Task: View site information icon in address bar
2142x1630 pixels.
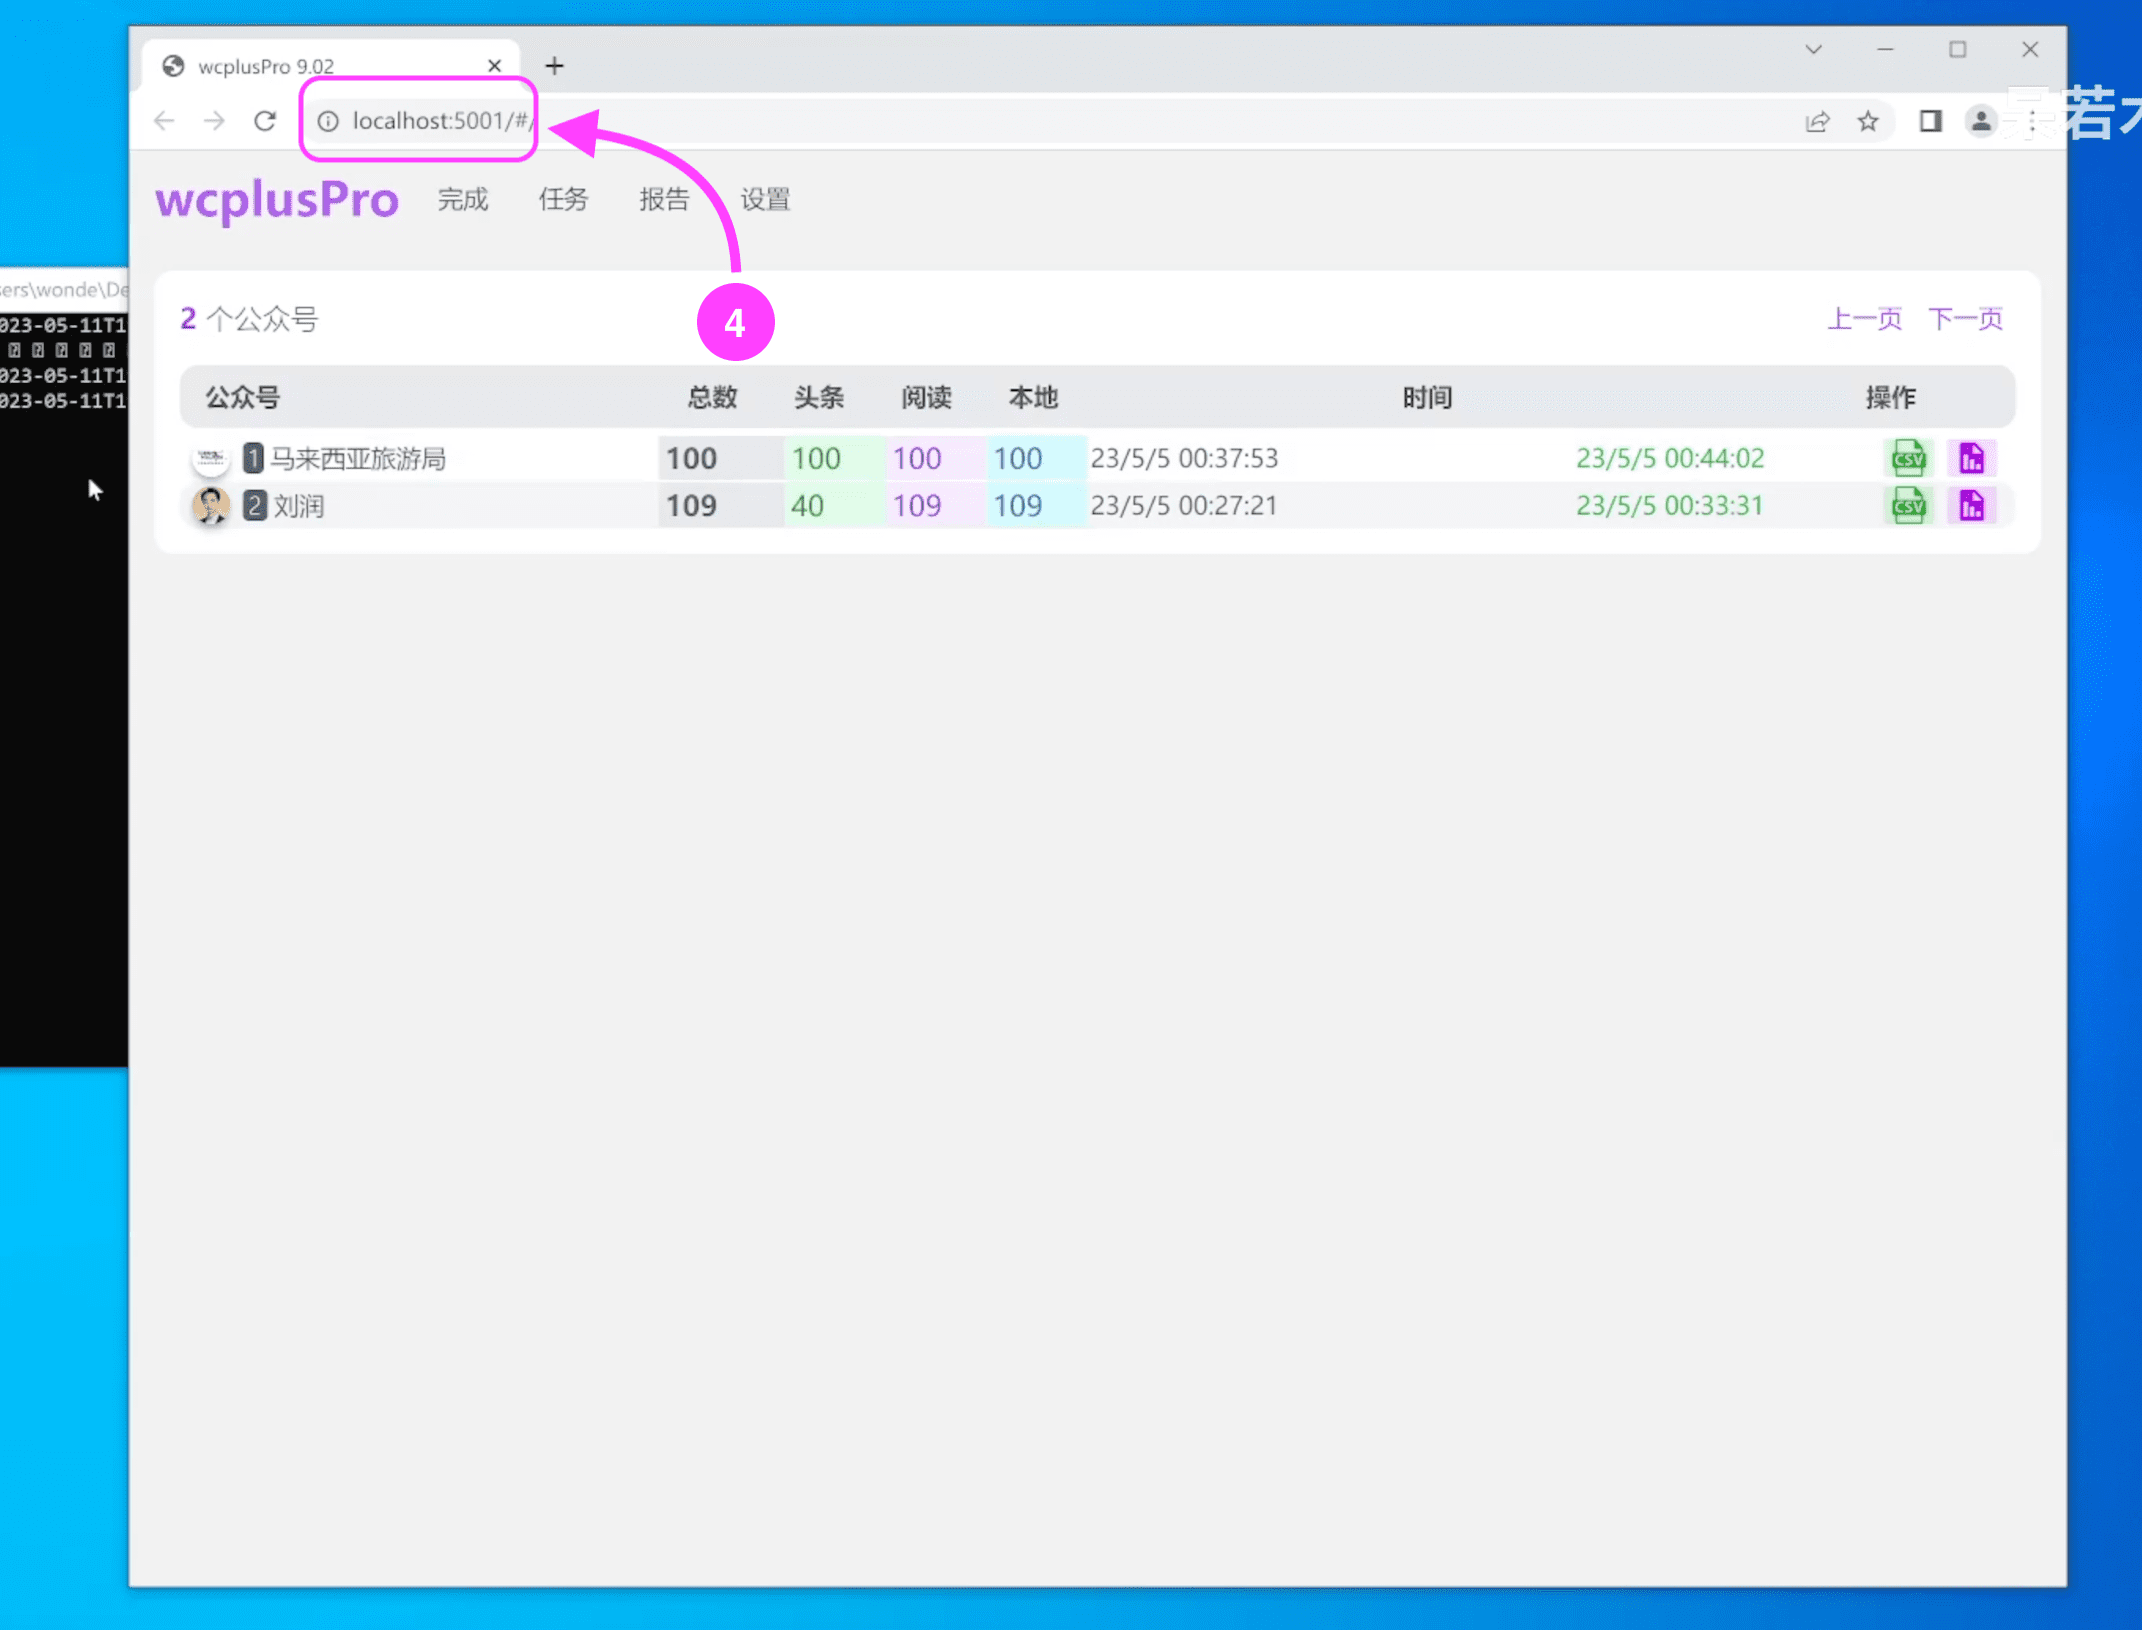Action: 328,121
